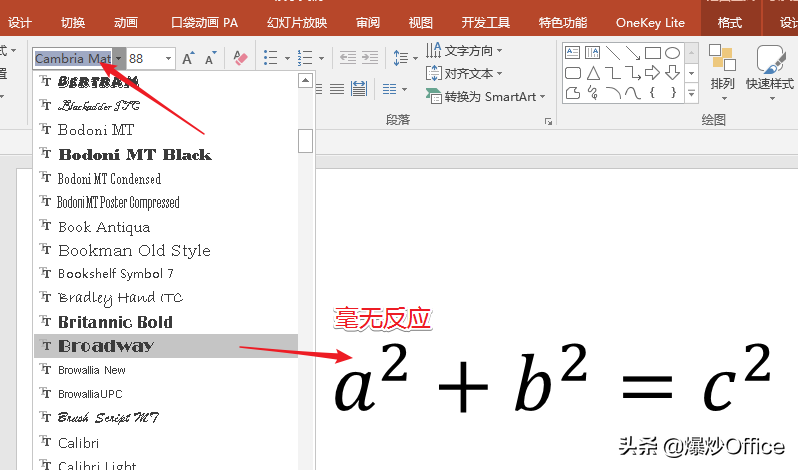Select the rounded rectangle shape

tap(573, 73)
